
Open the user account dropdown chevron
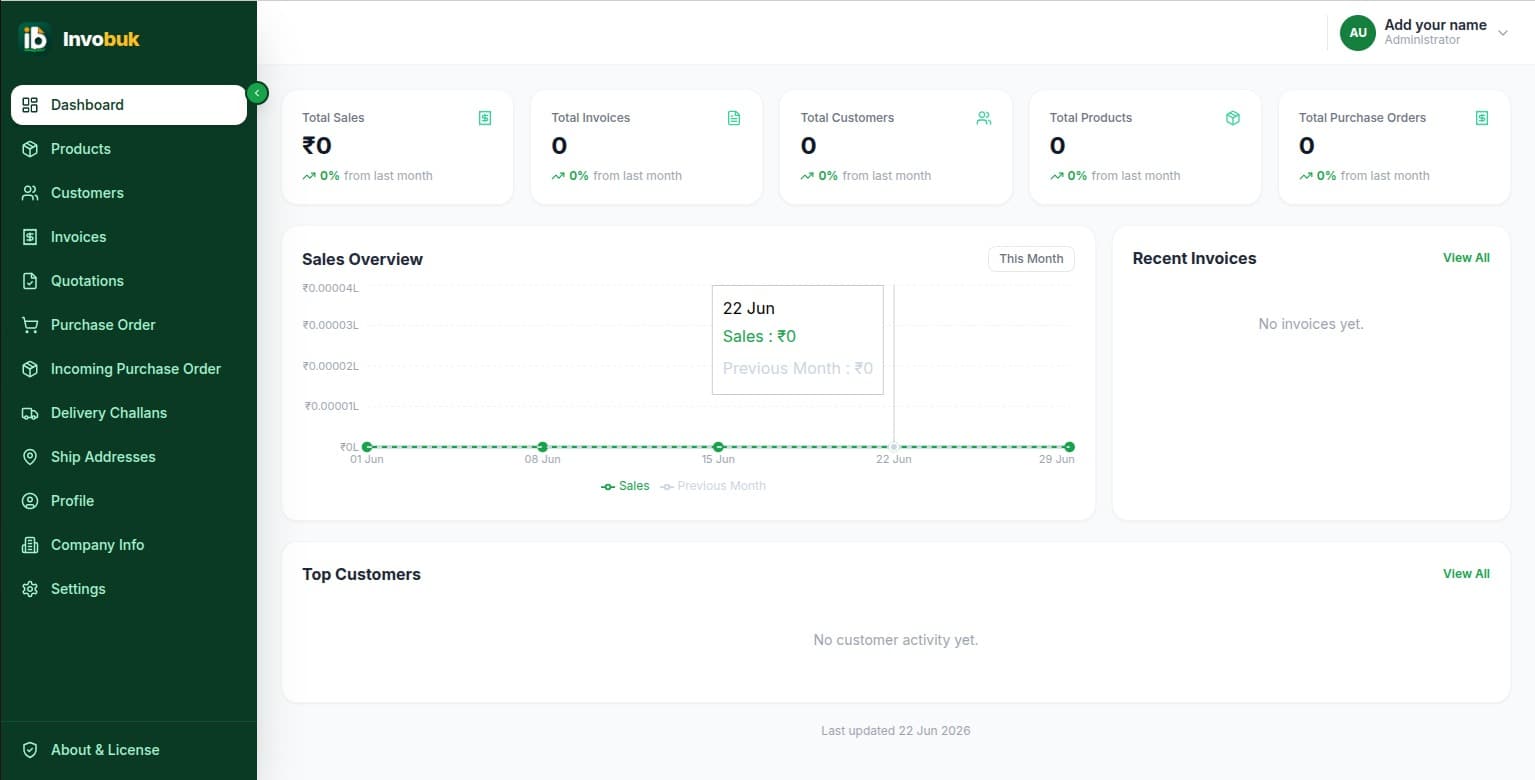point(1503,33)
